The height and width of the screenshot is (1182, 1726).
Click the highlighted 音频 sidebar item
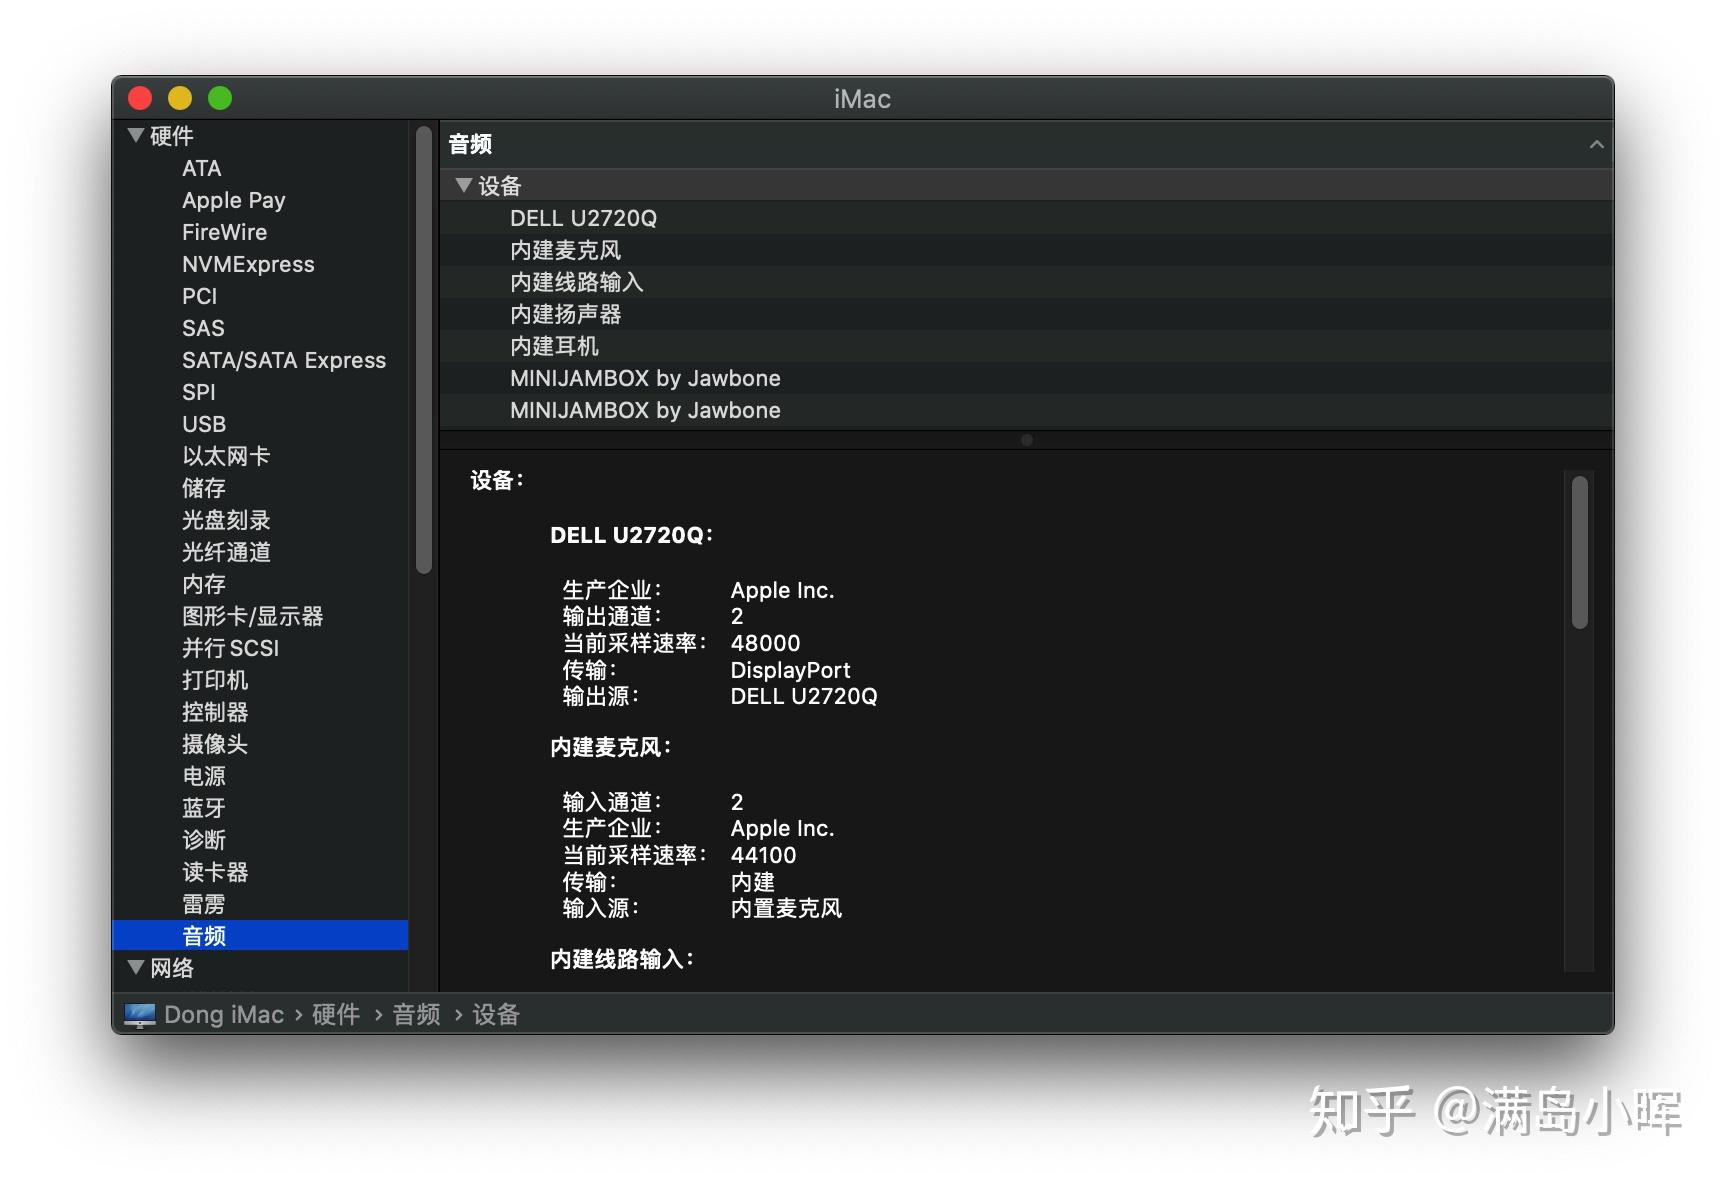click(x=261, y=935)
